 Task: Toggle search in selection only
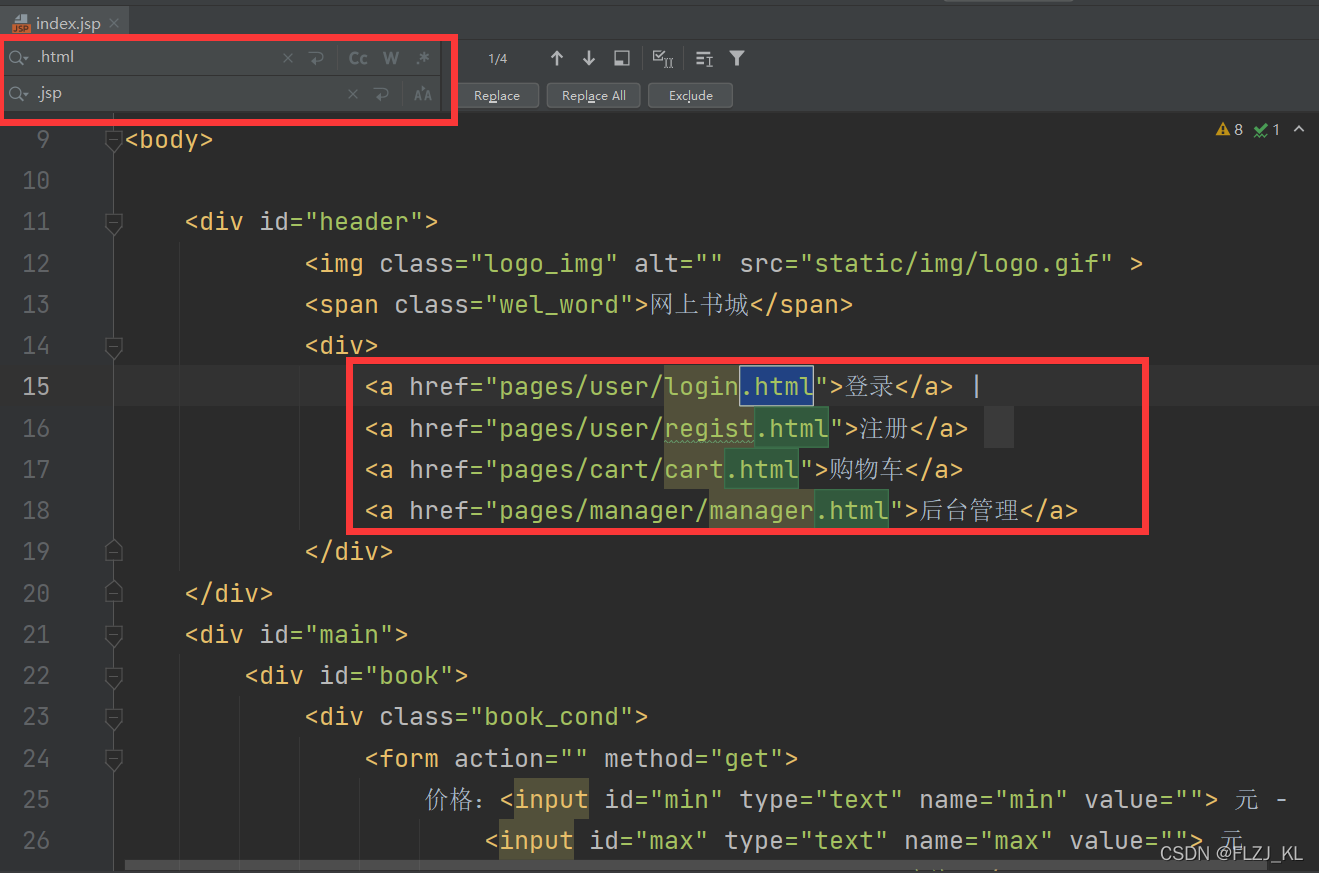[x=704, y=59]
